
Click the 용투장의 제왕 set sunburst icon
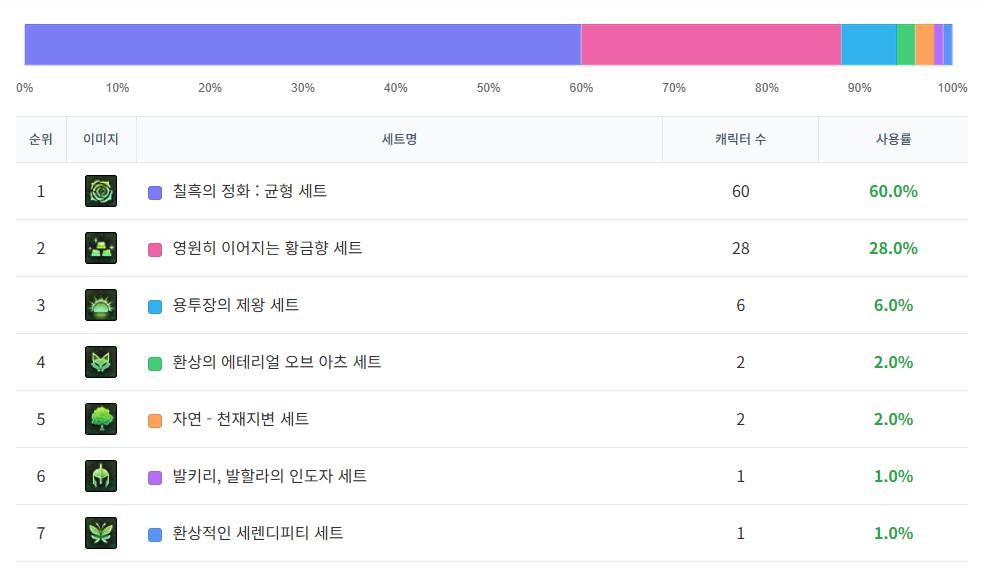pyautogui.click(x=101, y=305)
